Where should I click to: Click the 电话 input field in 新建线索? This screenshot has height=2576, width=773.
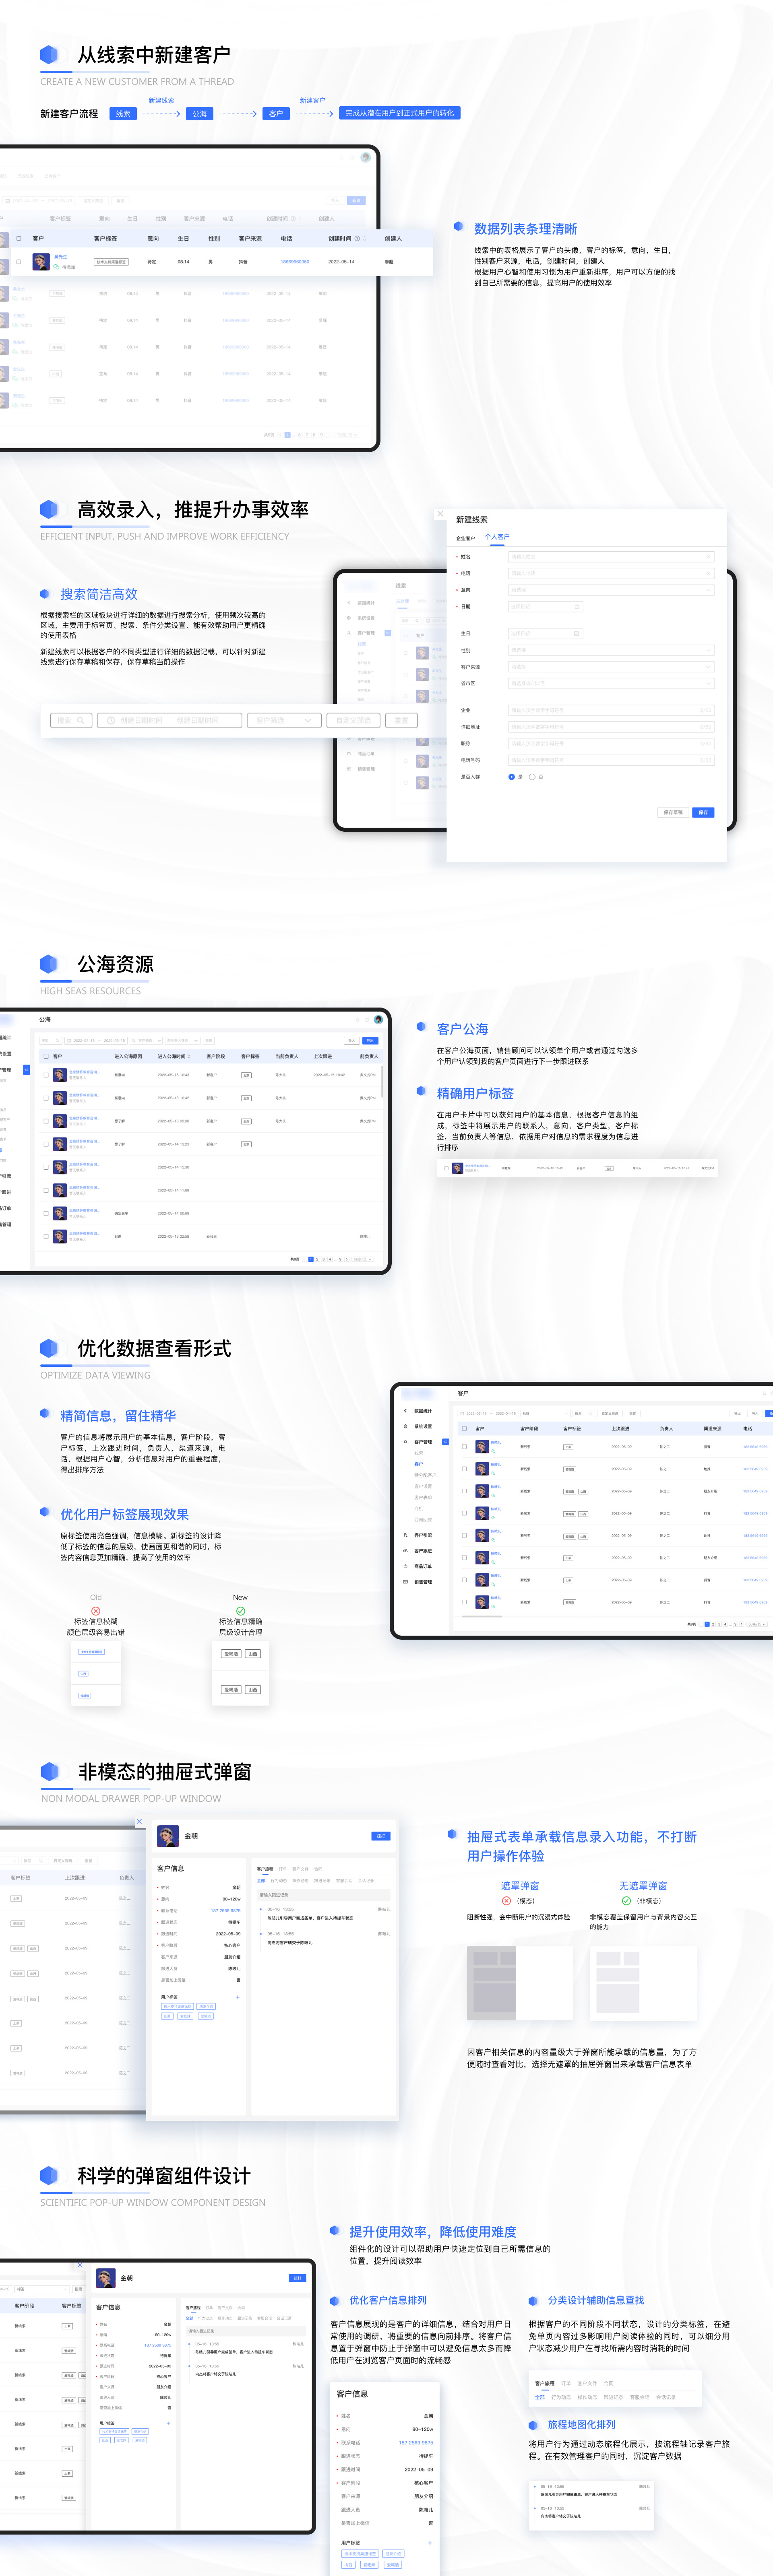611,574
